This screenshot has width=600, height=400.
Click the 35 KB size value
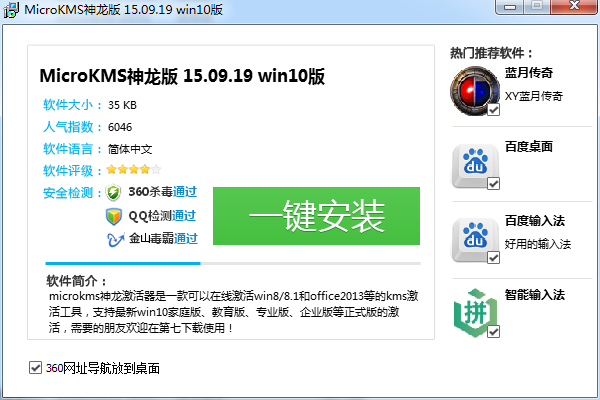coord(122,105)
